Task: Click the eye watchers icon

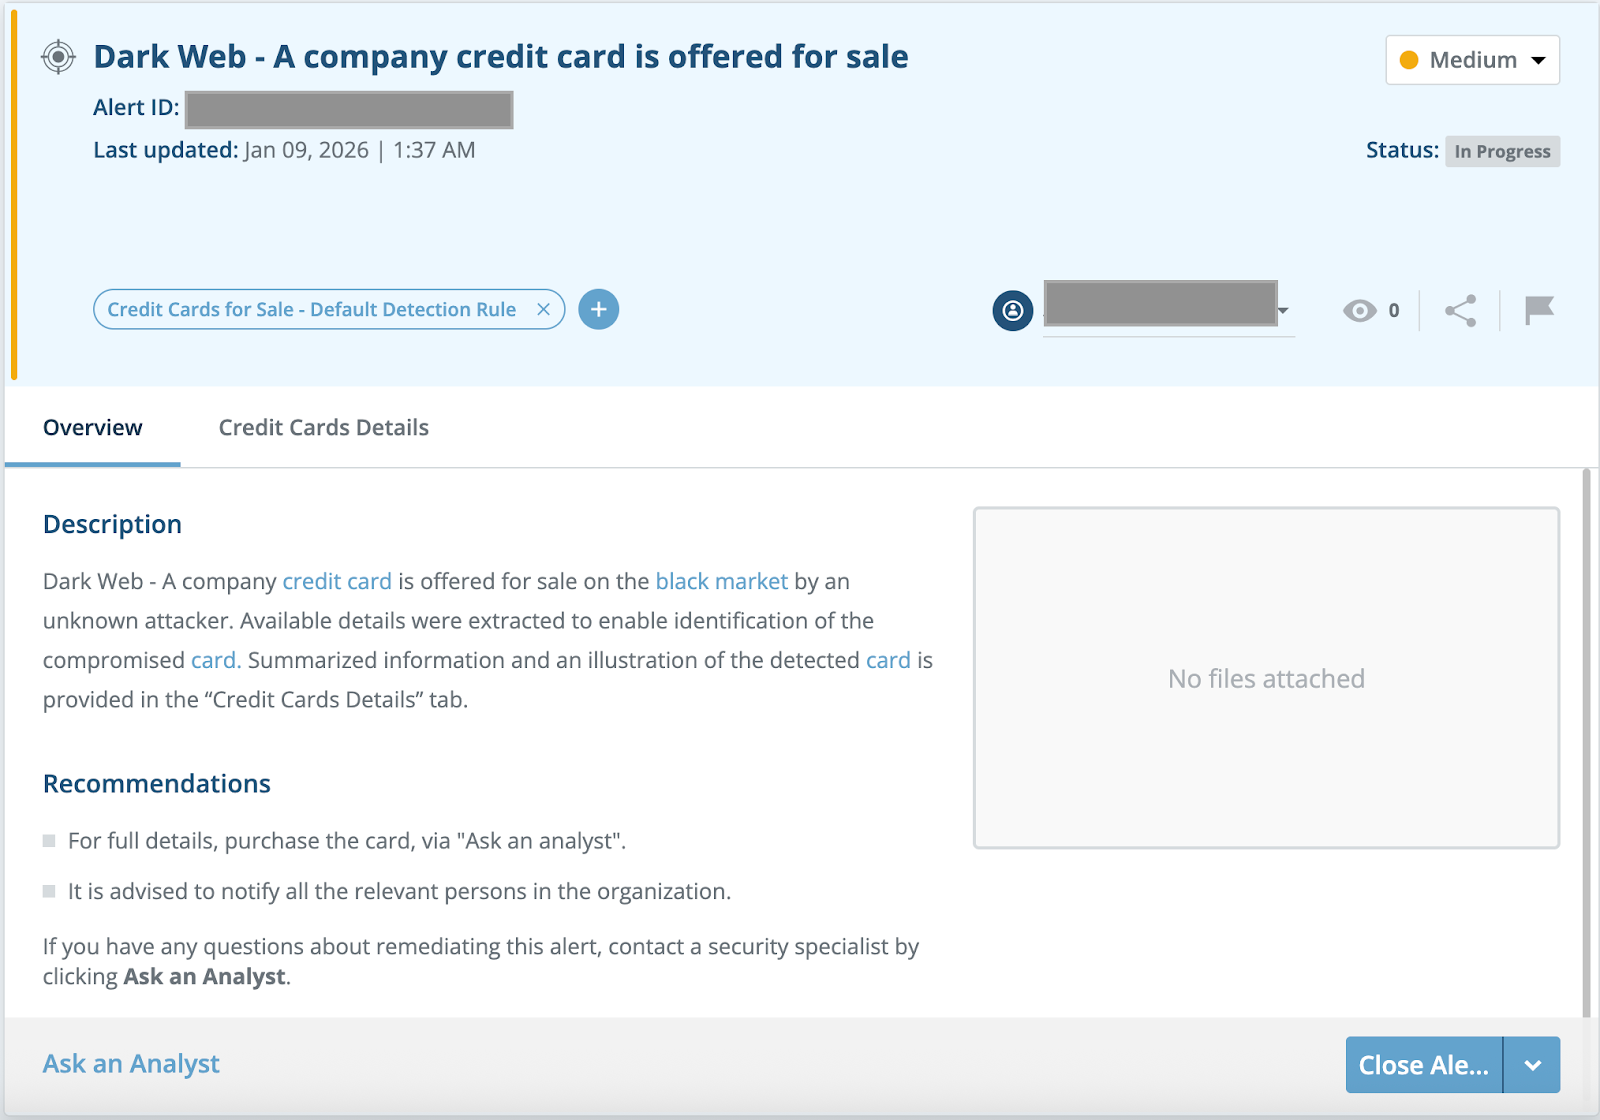Action: 1359,311
